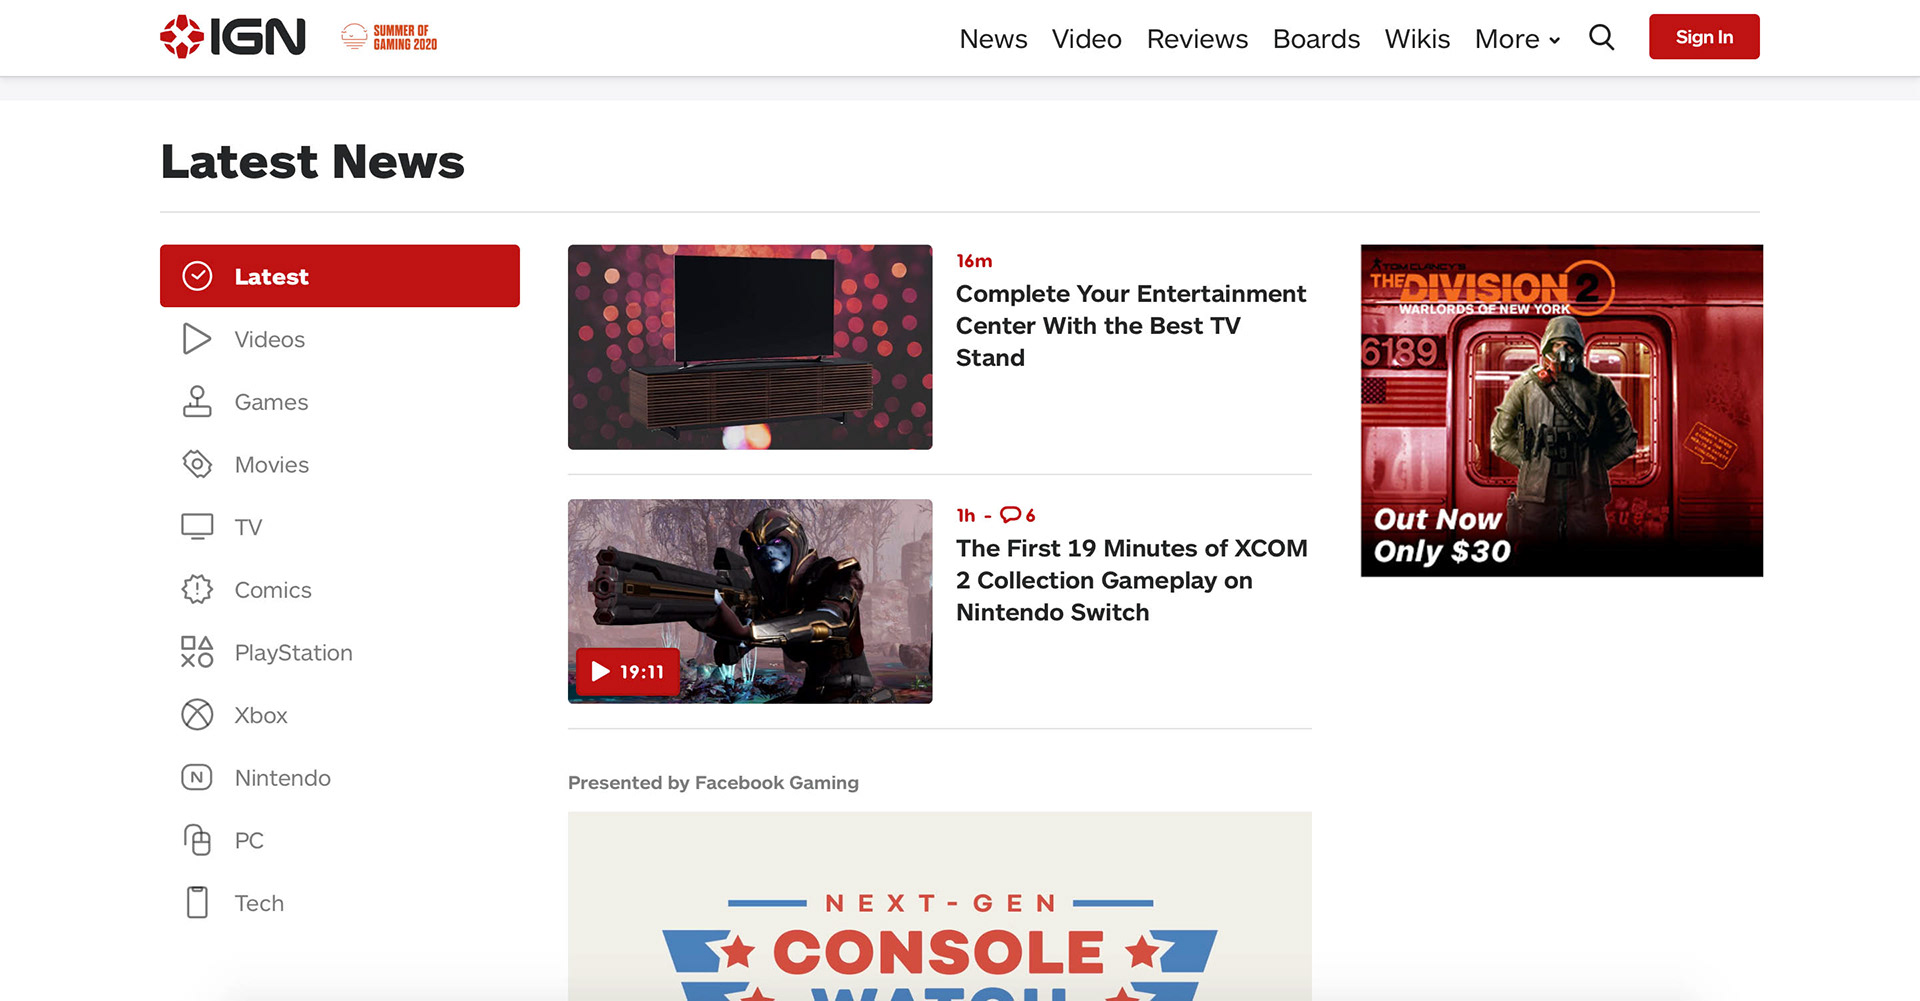Open the search magnifier icon
This screenshot has width=1920, height=1001.
coord(1601,38)
